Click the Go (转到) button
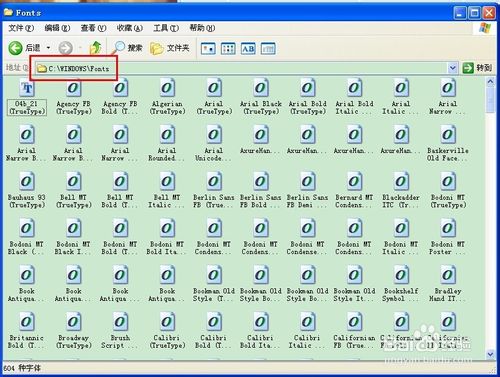 [x=477, y=68]
